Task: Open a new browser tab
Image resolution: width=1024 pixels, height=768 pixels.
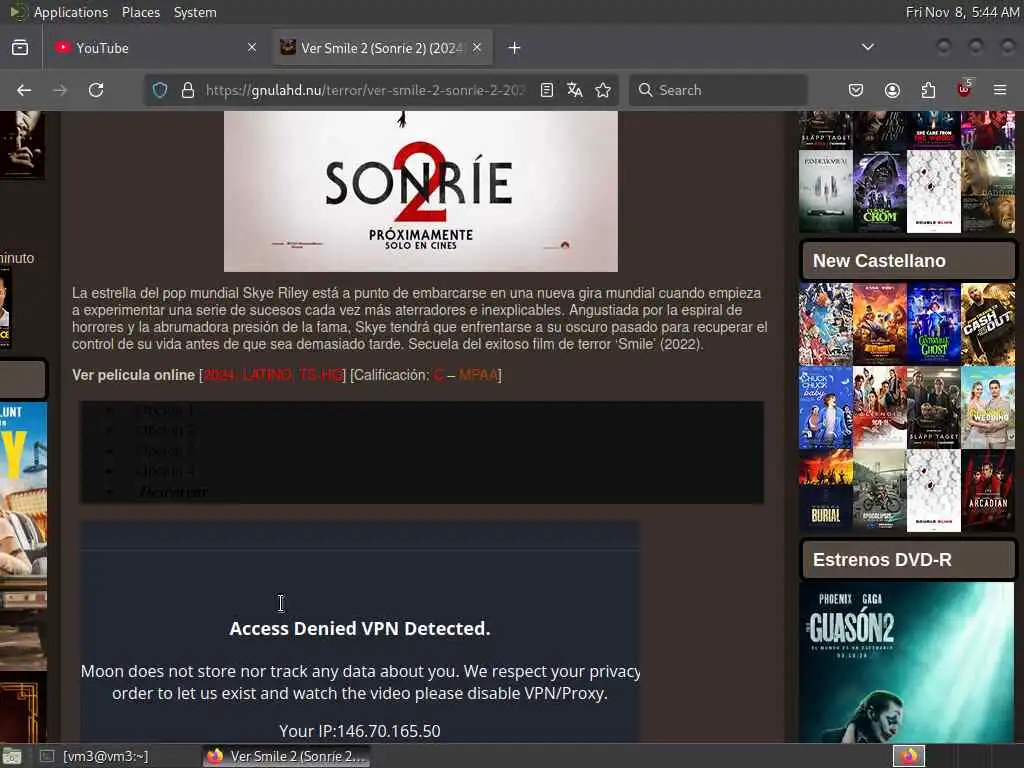Action: (515, 48)
